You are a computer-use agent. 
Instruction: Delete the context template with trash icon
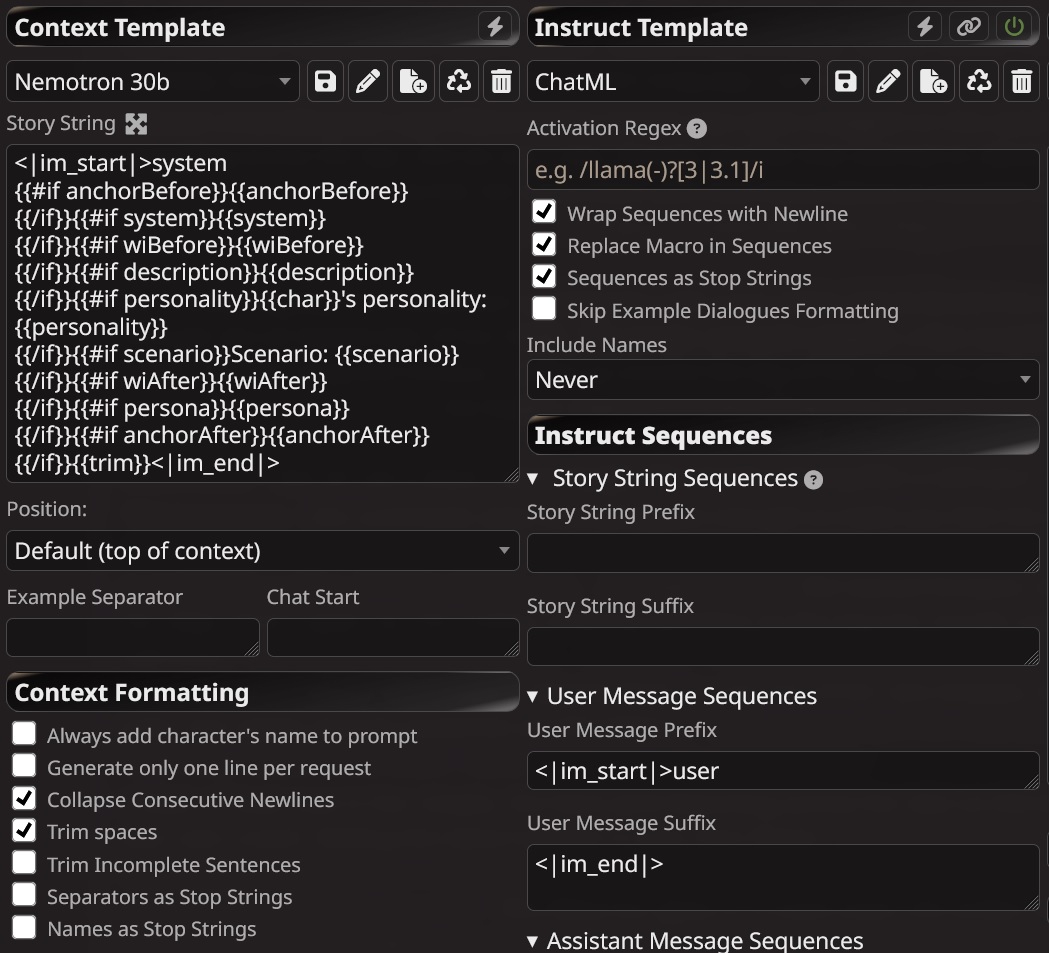pos(500,82)
